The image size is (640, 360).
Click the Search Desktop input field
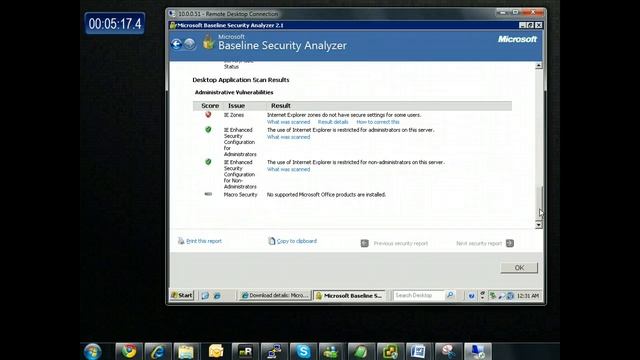[x=418, y=295]
